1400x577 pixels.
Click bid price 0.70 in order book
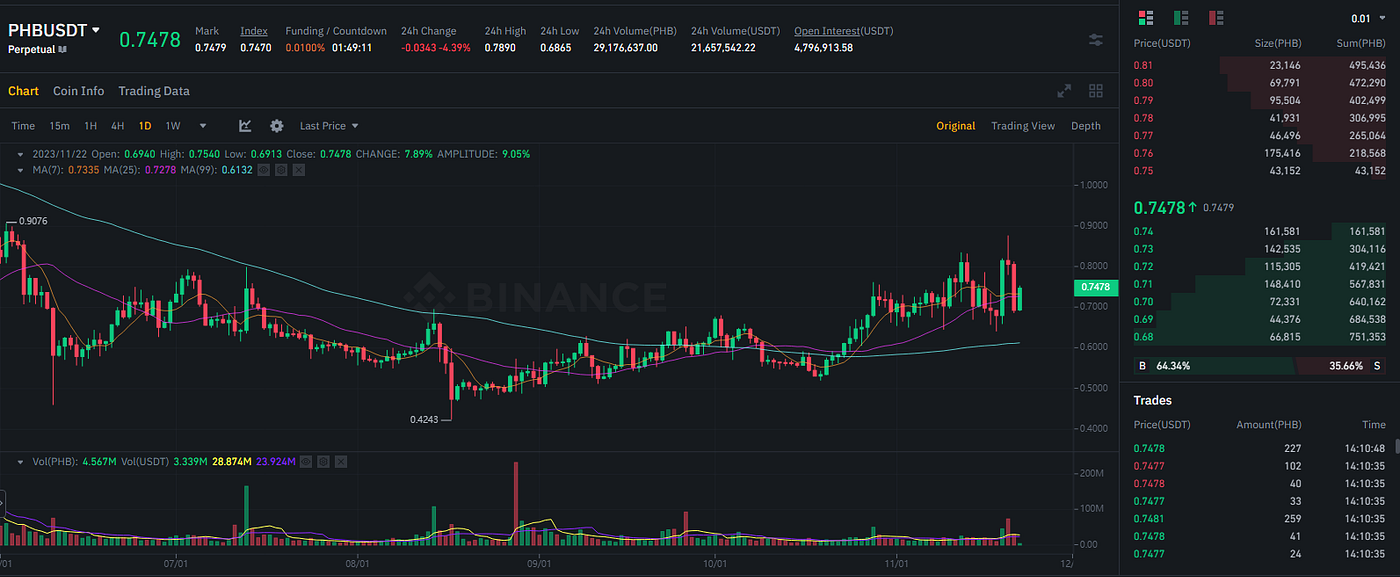pos(1143,301)
